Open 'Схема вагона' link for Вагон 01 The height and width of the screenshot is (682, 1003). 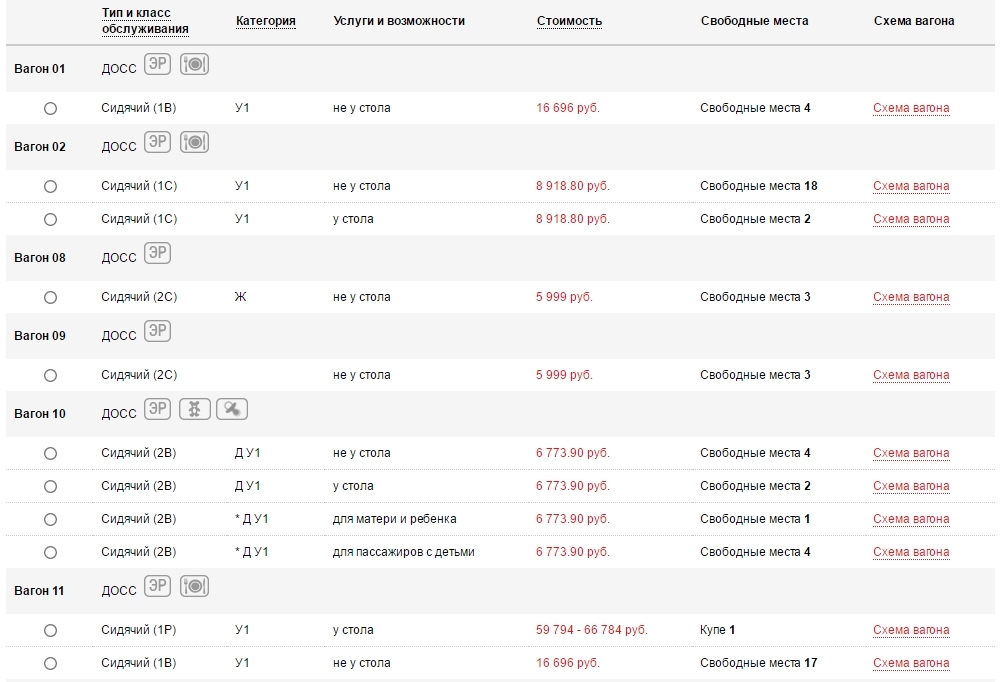pyautogui.click(x=910, y=108)
